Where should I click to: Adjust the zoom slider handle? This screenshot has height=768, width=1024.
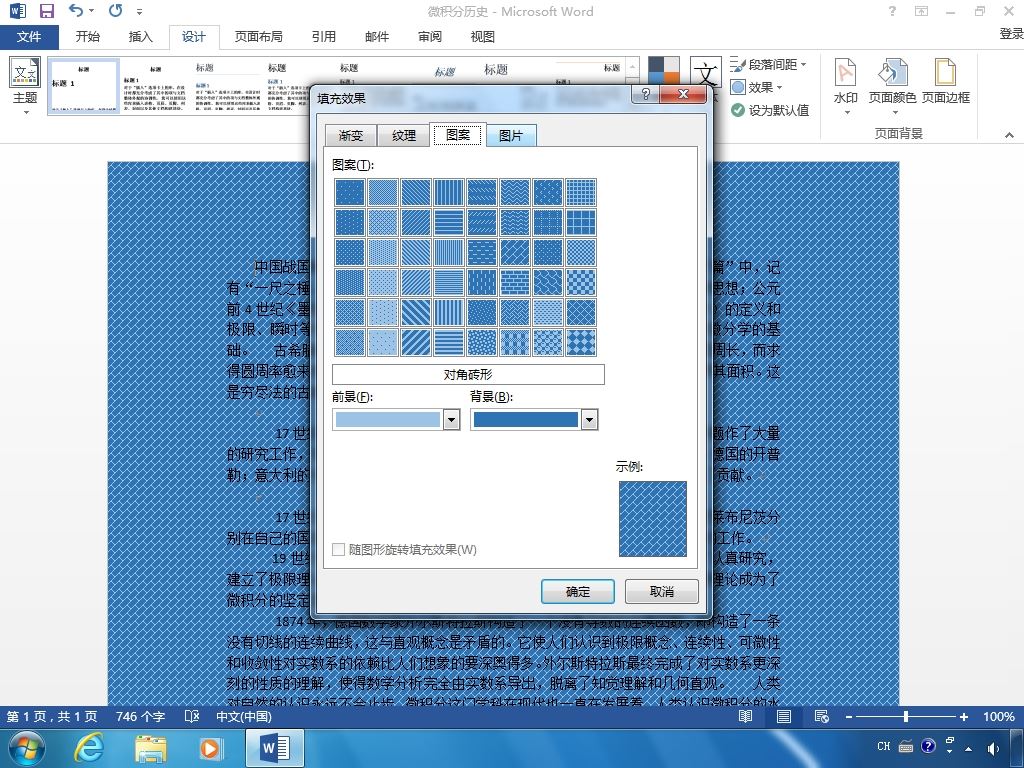pos(906,716)
